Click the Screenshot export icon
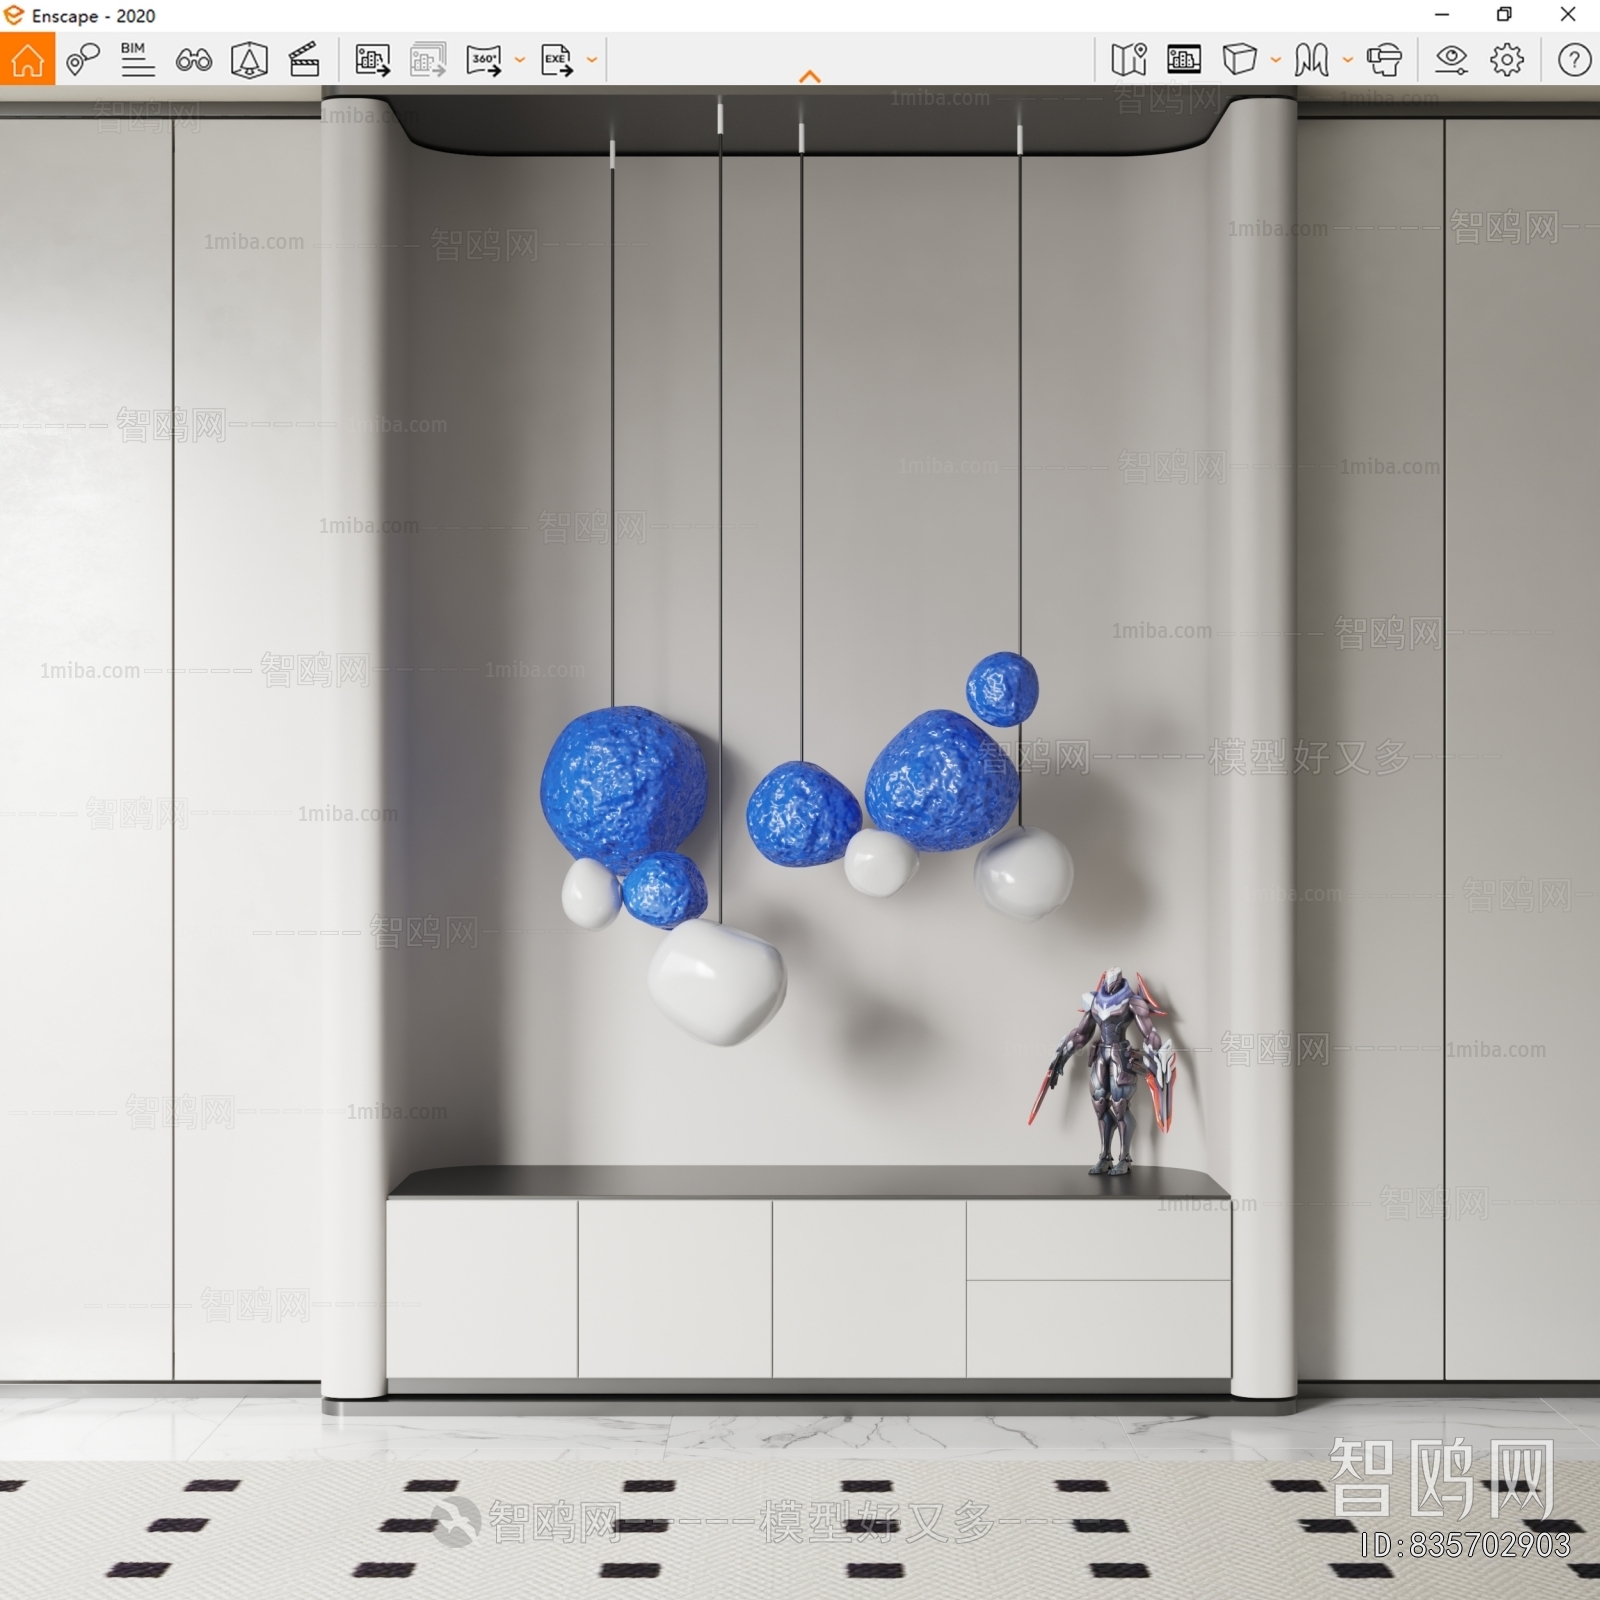1600x1600 pixels. coord(373,60)
